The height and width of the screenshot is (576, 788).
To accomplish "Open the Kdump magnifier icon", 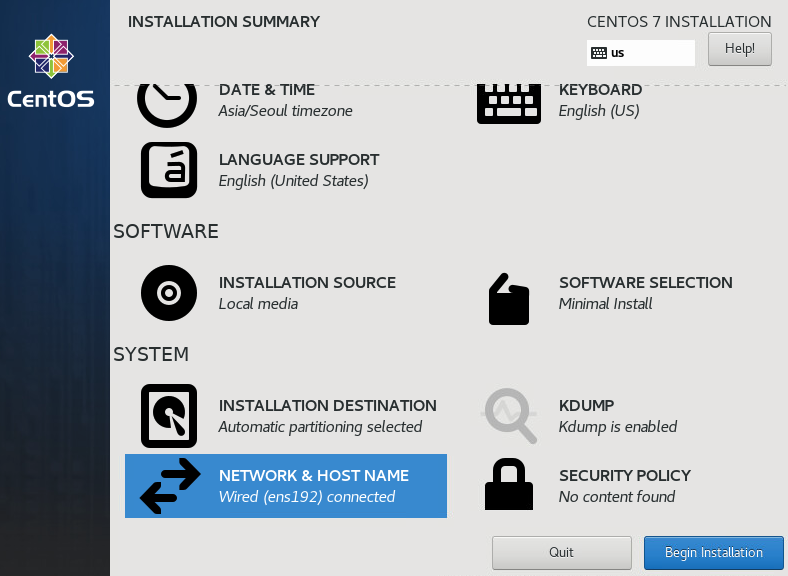I will coord(509,416).
